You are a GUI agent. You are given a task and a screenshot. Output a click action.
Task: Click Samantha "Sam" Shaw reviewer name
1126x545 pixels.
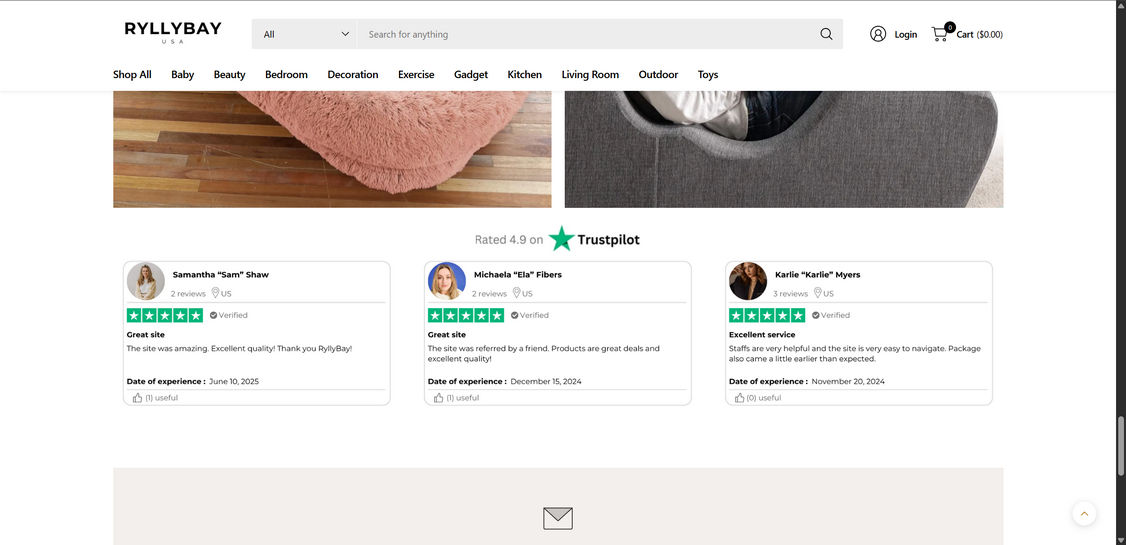[x=220, y=274]
